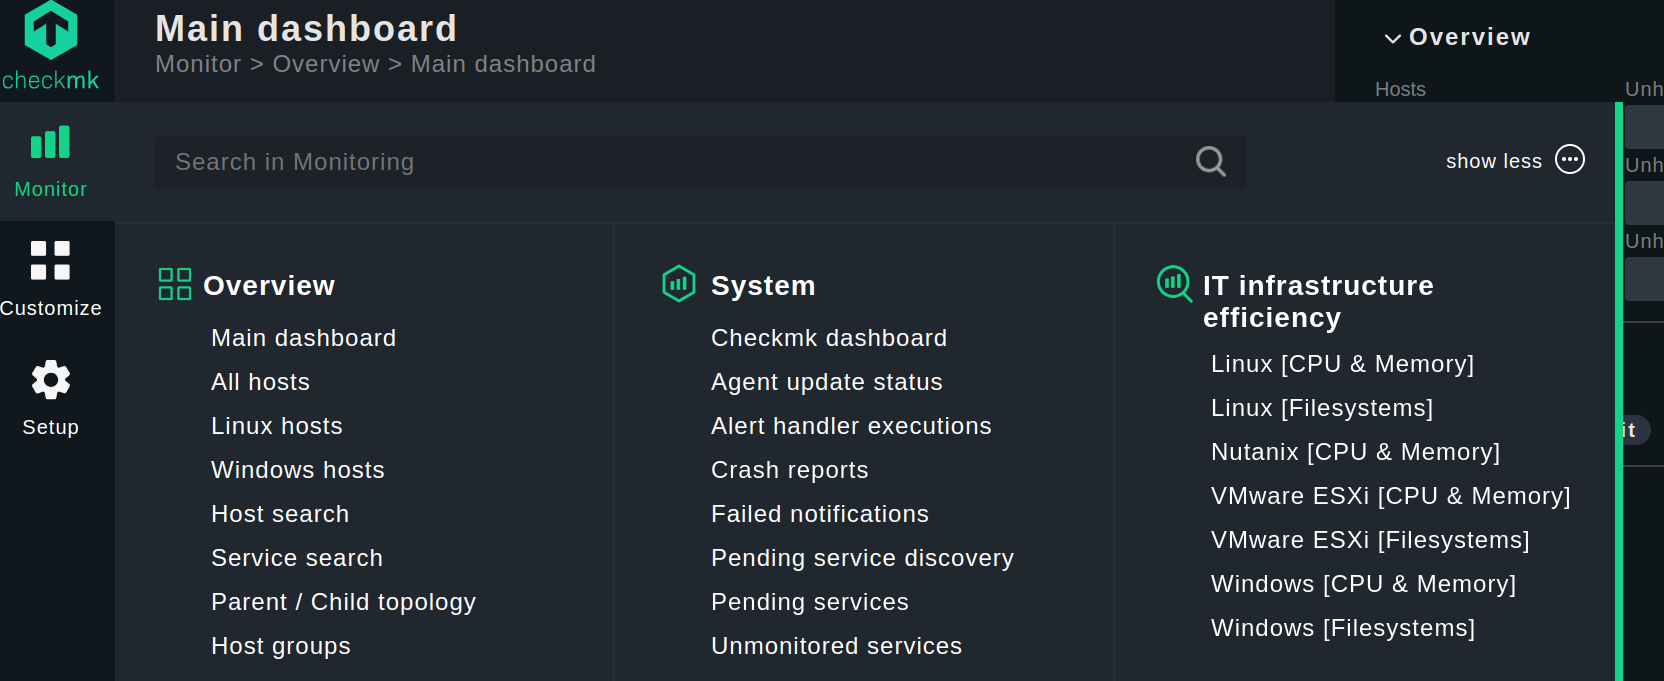Open Main dashboard menu entry

click(304, 338)
